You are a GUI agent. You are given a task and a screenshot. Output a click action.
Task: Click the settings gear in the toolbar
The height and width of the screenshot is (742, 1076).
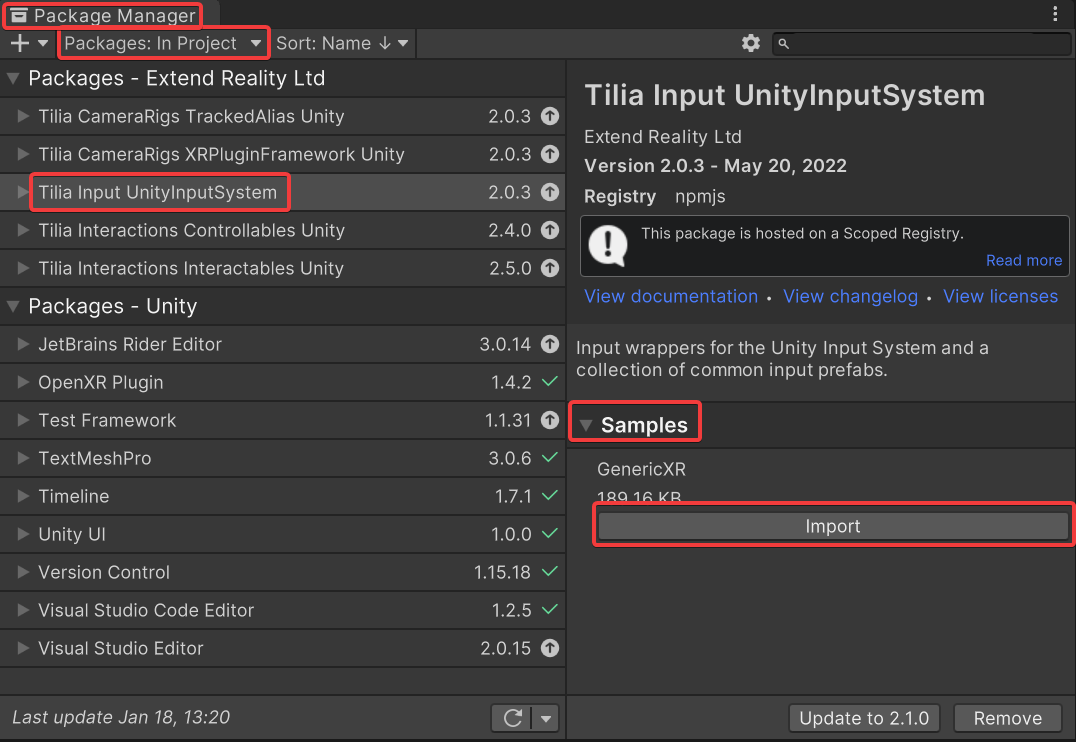coord(750,43)
